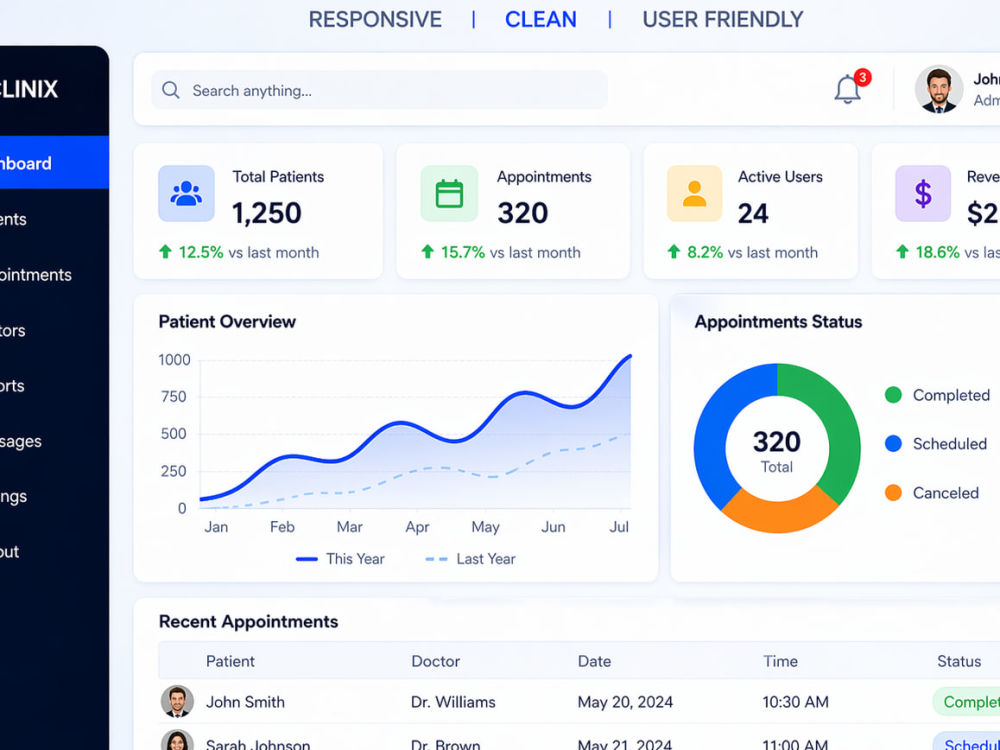Click the Total Patients group icon
Screen dimensions: 1000x750
pos(186,194)
